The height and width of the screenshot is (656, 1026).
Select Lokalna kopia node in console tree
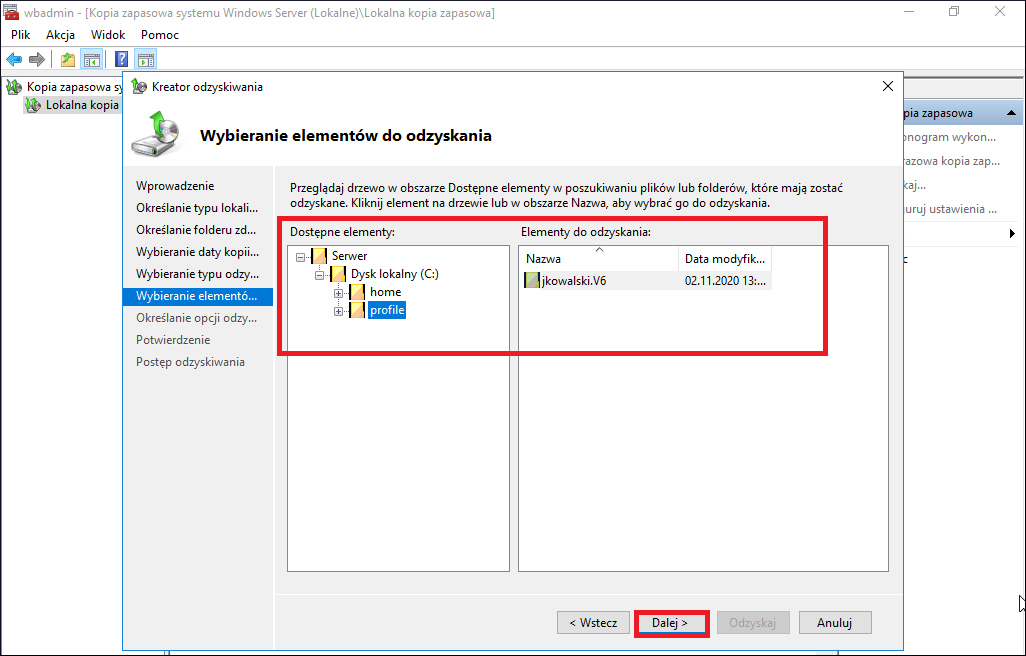tap(82, 105)
